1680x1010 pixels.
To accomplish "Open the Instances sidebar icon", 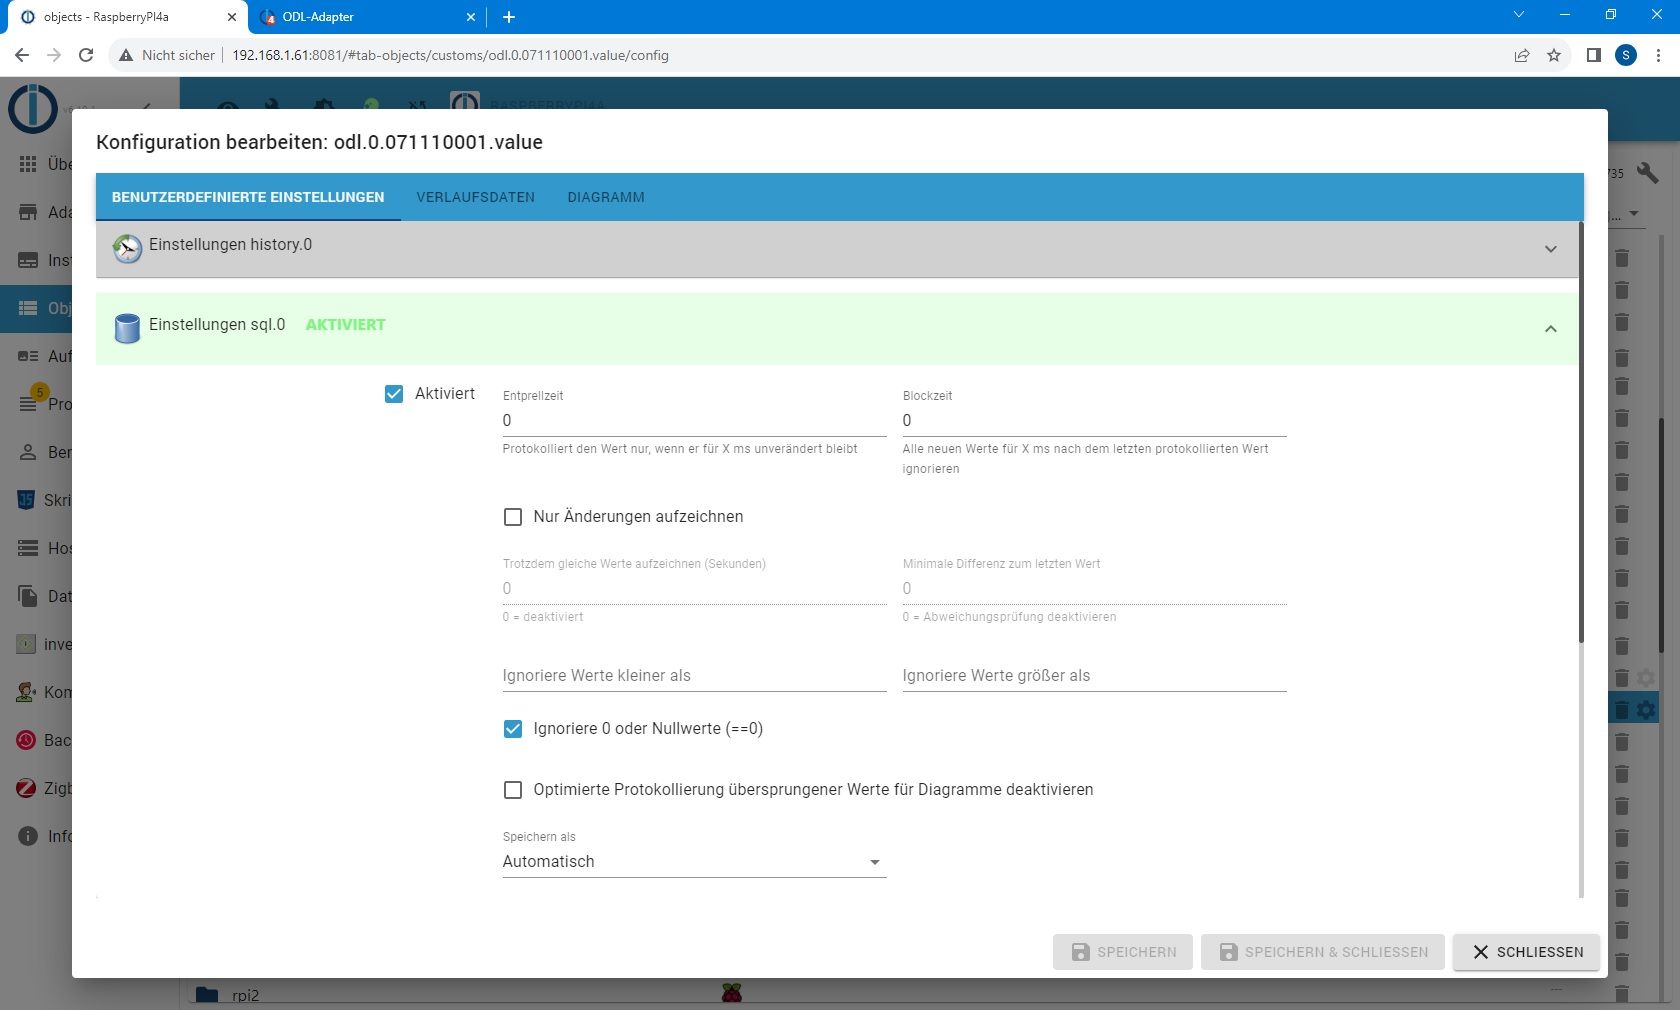I will click(x=28, y=260).
